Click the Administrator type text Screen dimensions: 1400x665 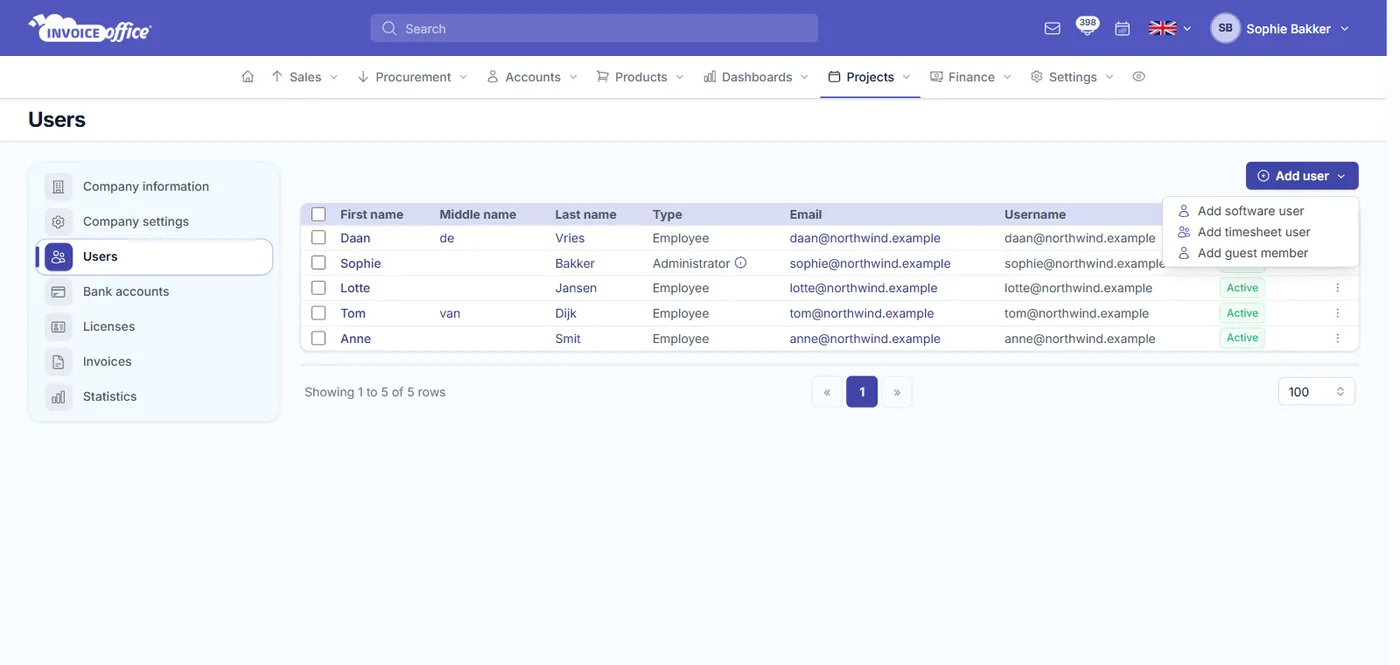(x=691, y=263)
